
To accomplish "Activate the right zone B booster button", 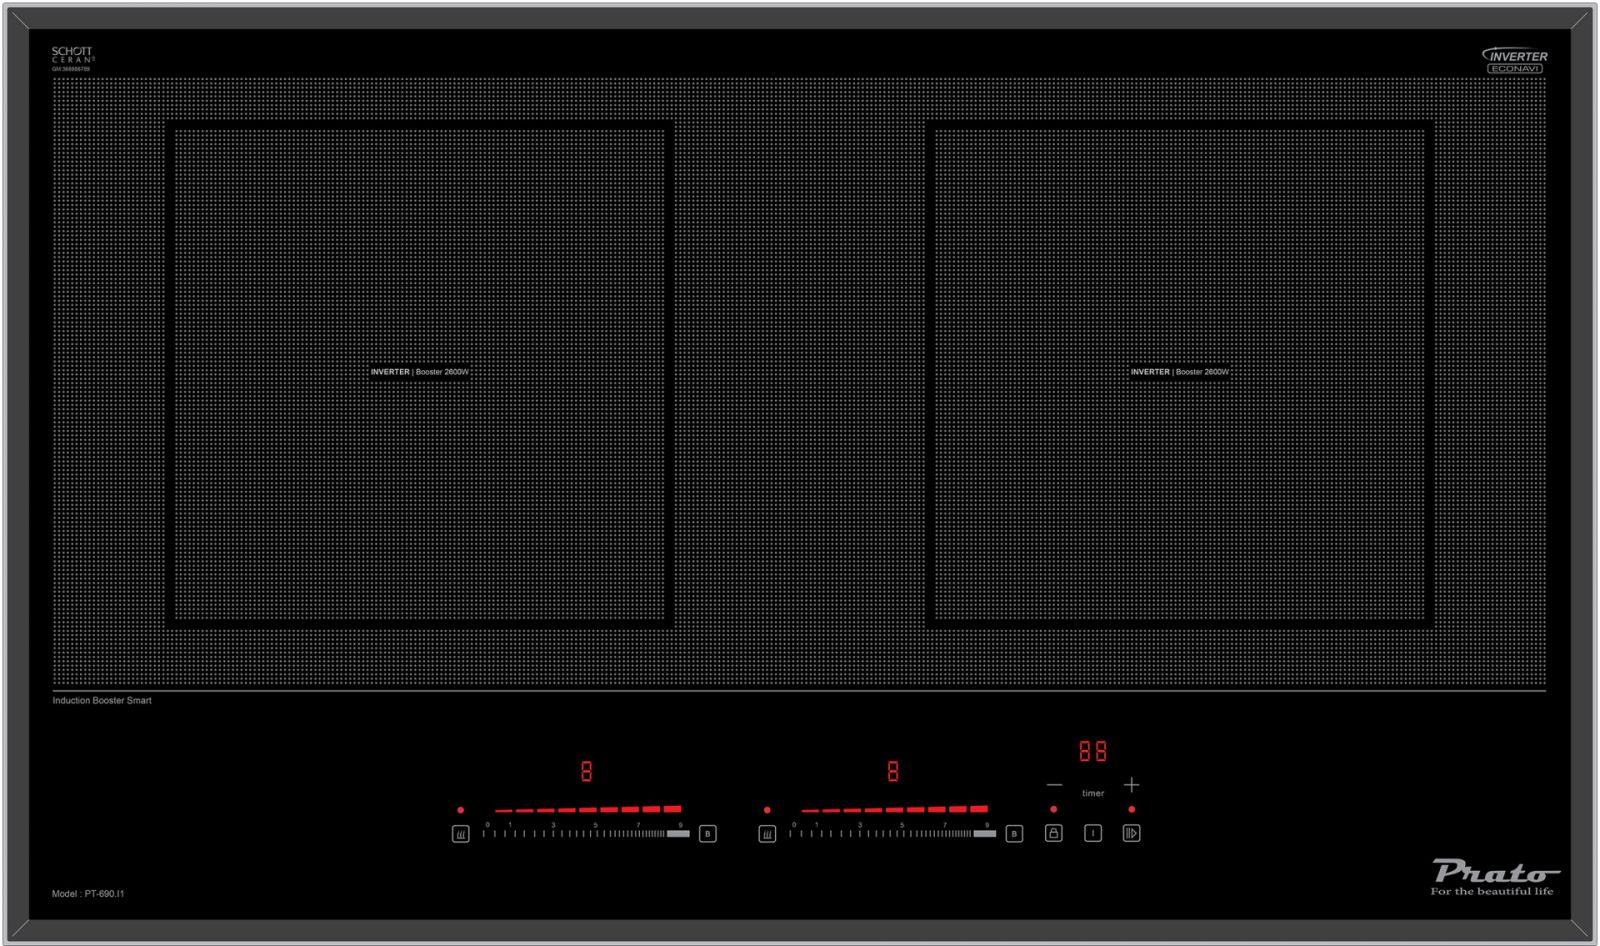I will coord(1014,833).
